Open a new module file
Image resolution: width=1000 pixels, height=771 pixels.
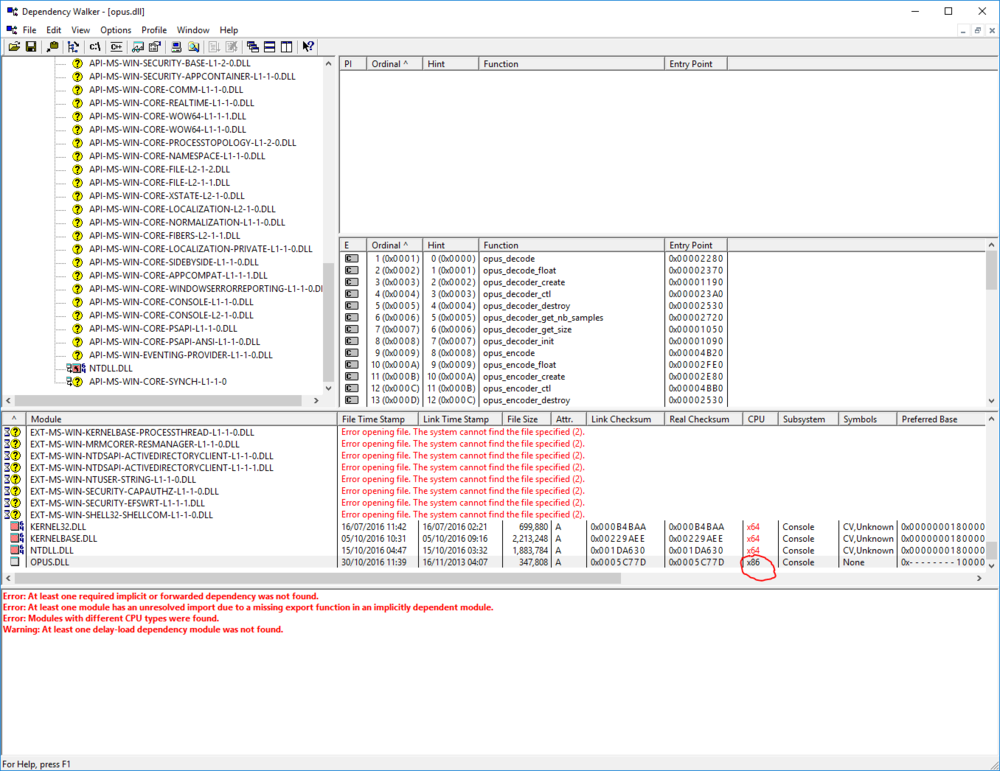tap(13, 46)
